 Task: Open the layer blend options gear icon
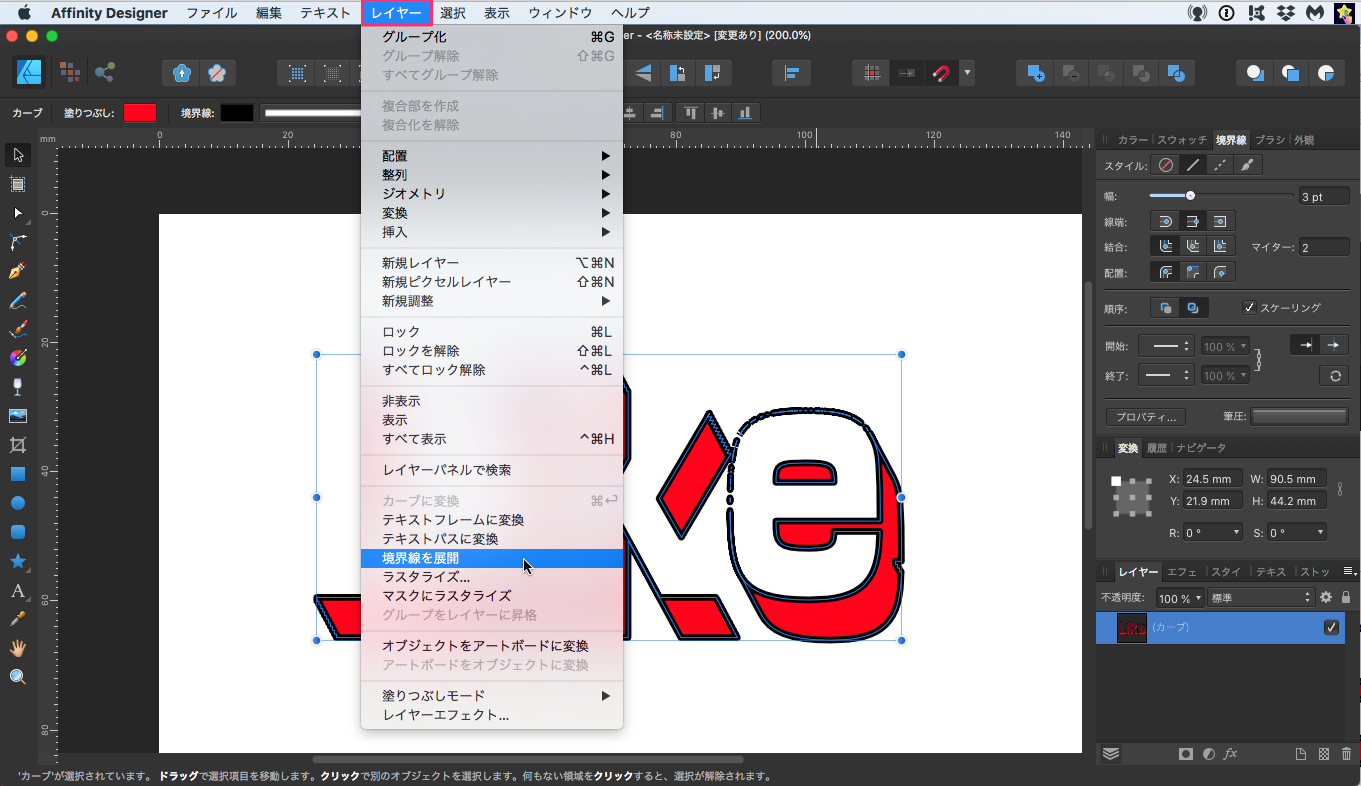pyautogui.click(x=1326, y=597)
